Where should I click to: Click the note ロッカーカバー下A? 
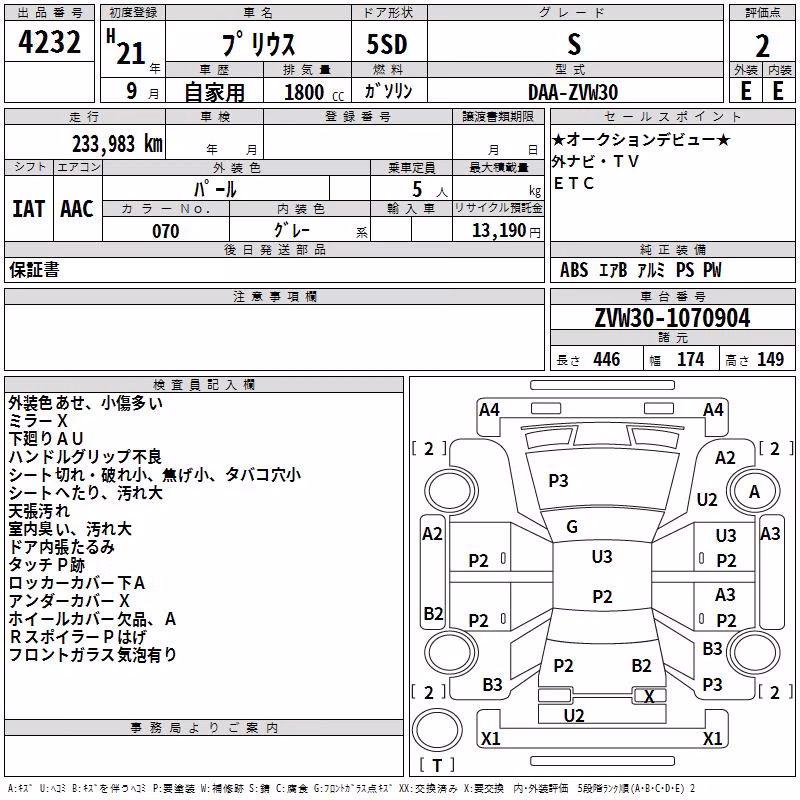click(x=77, y=583)
